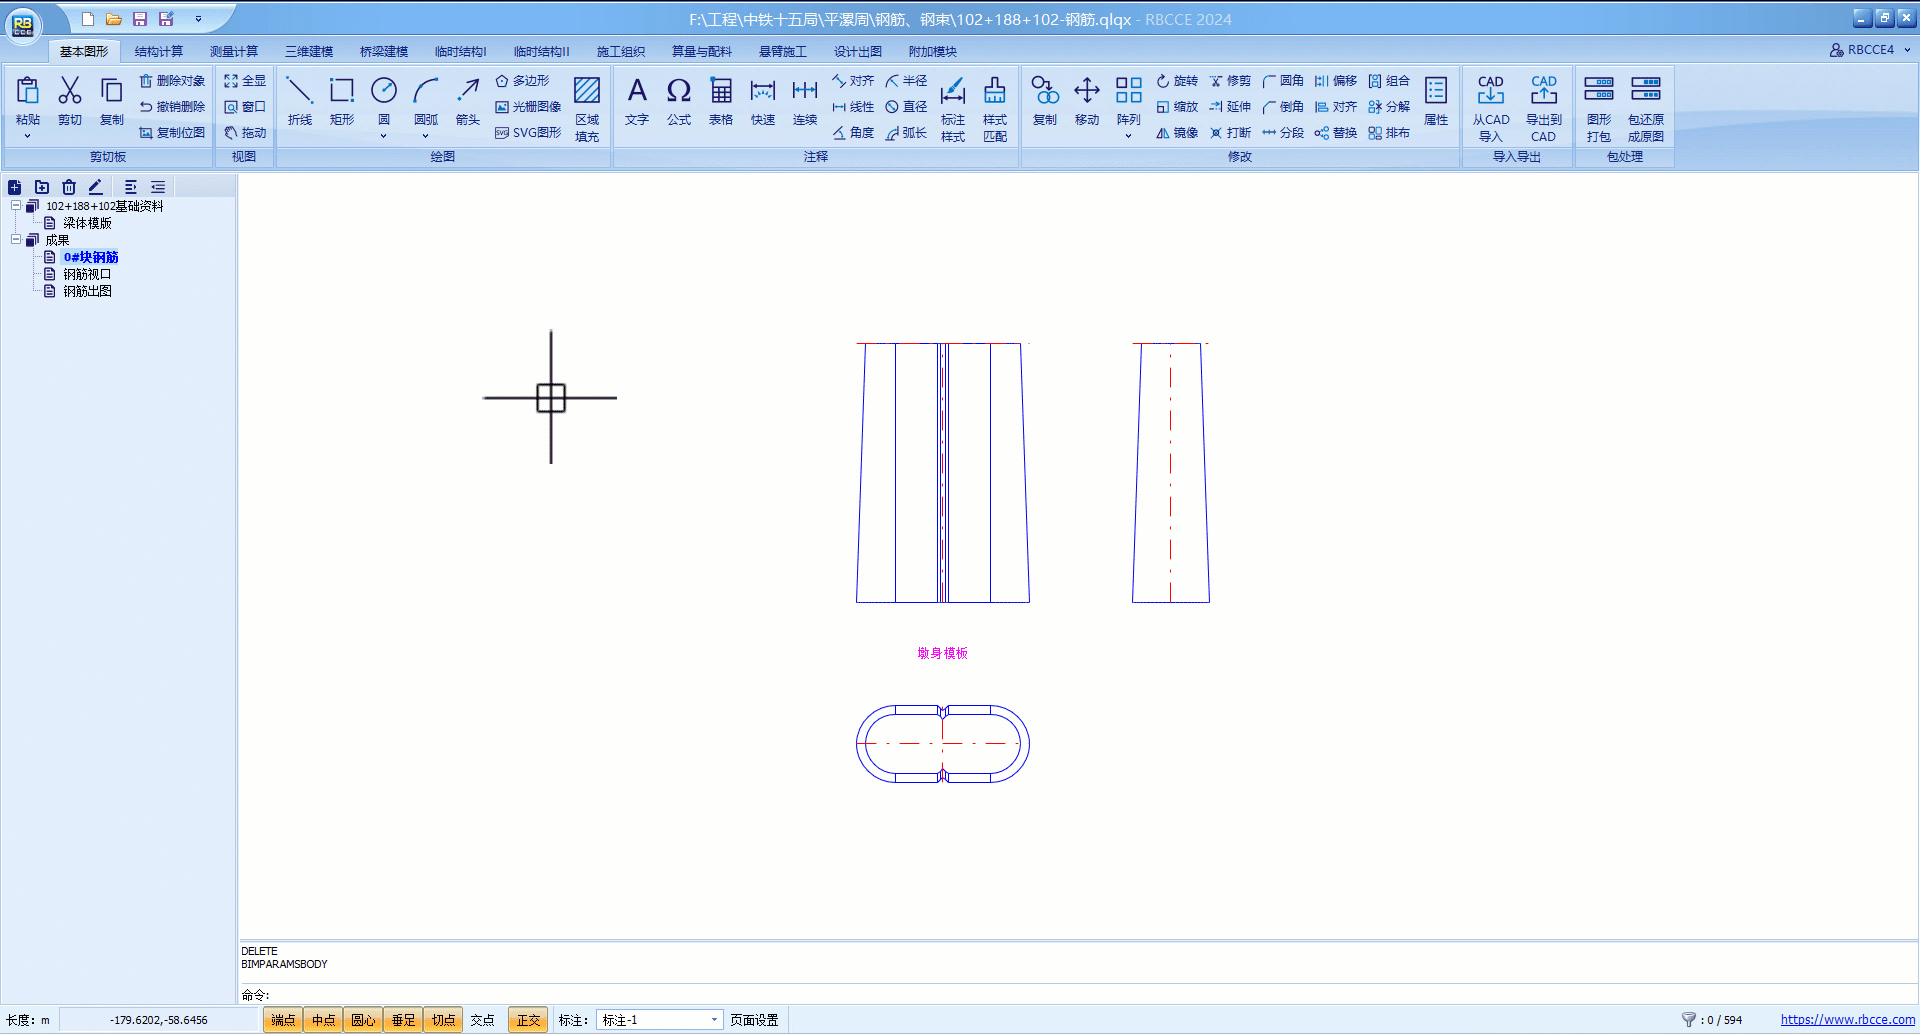Insert a formula with 公式 tool
This screenshot has height=1034, width=1920.
point(679,100)
